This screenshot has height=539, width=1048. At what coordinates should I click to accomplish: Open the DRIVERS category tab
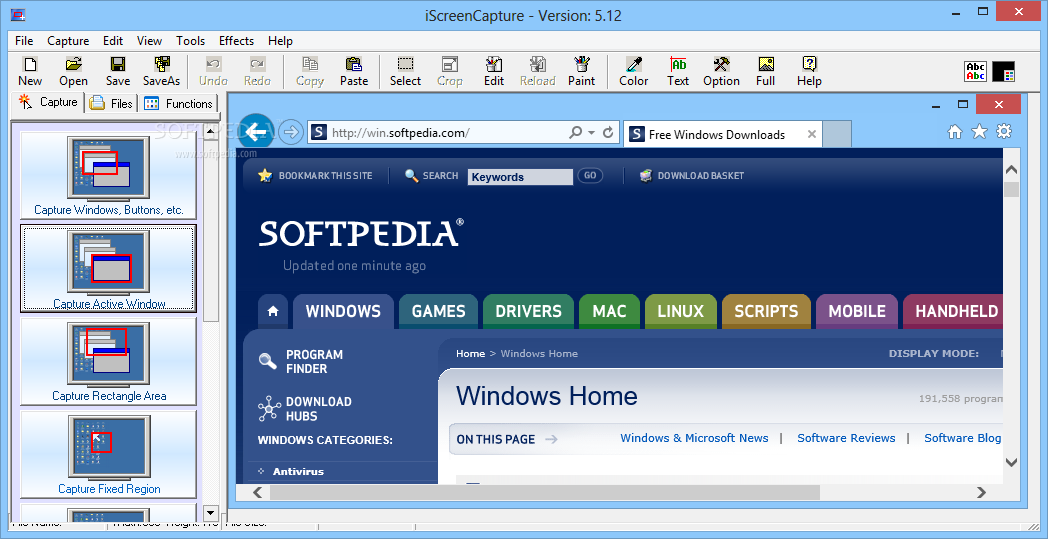click(x=528, y=311)
